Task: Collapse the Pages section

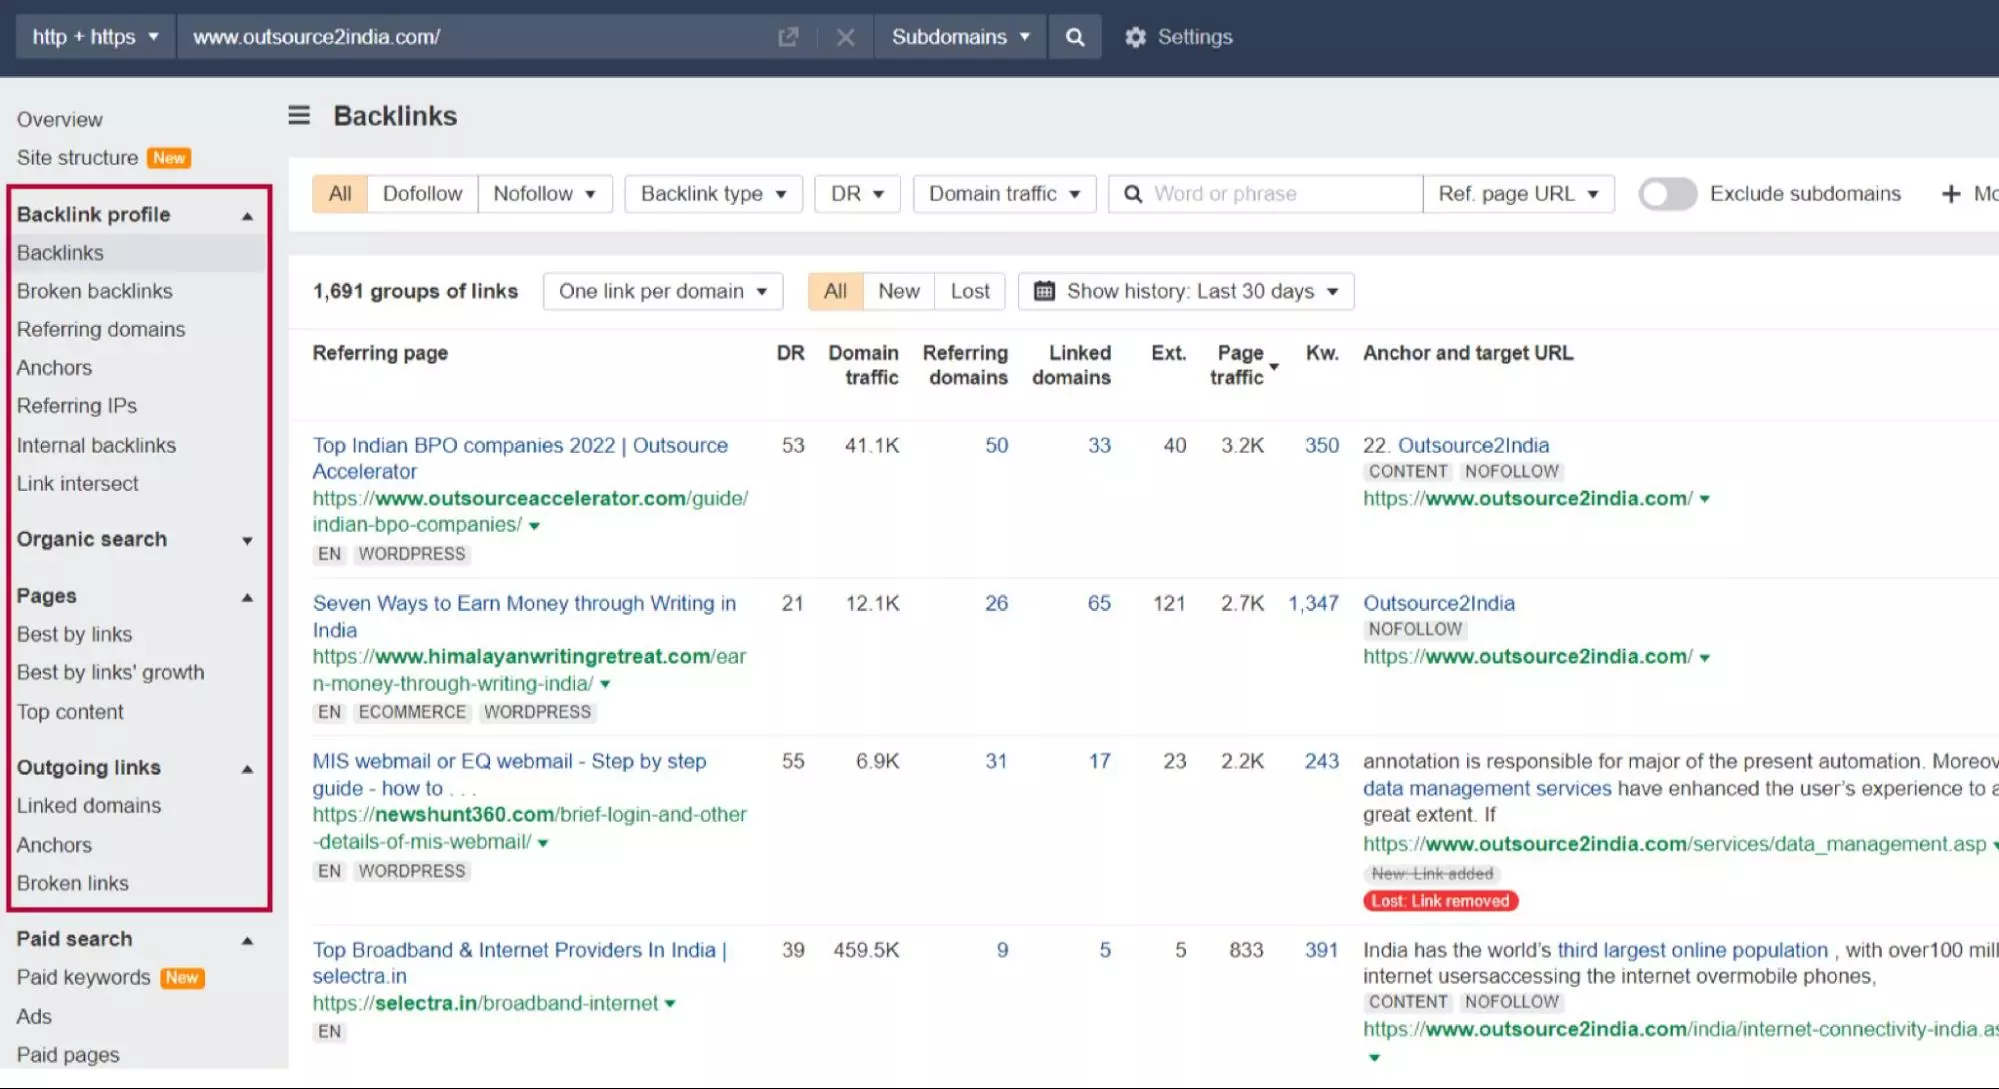Action: point(247,597)
